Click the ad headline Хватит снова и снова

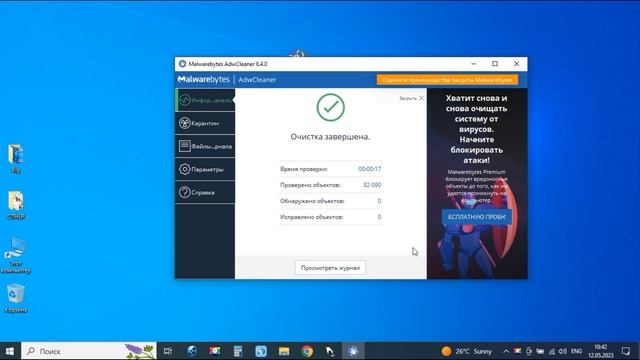476,129
